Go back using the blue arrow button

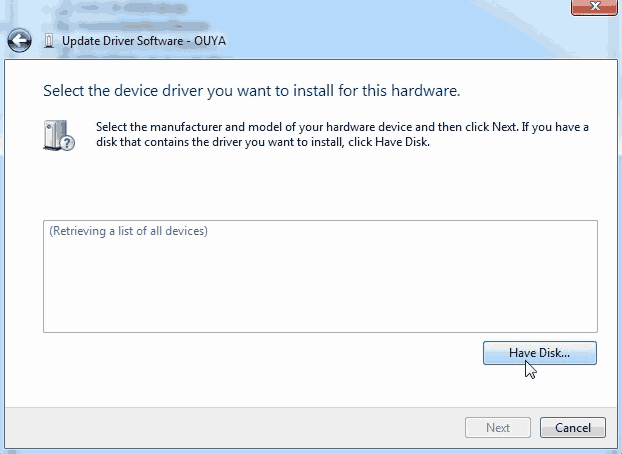(19, 40)
